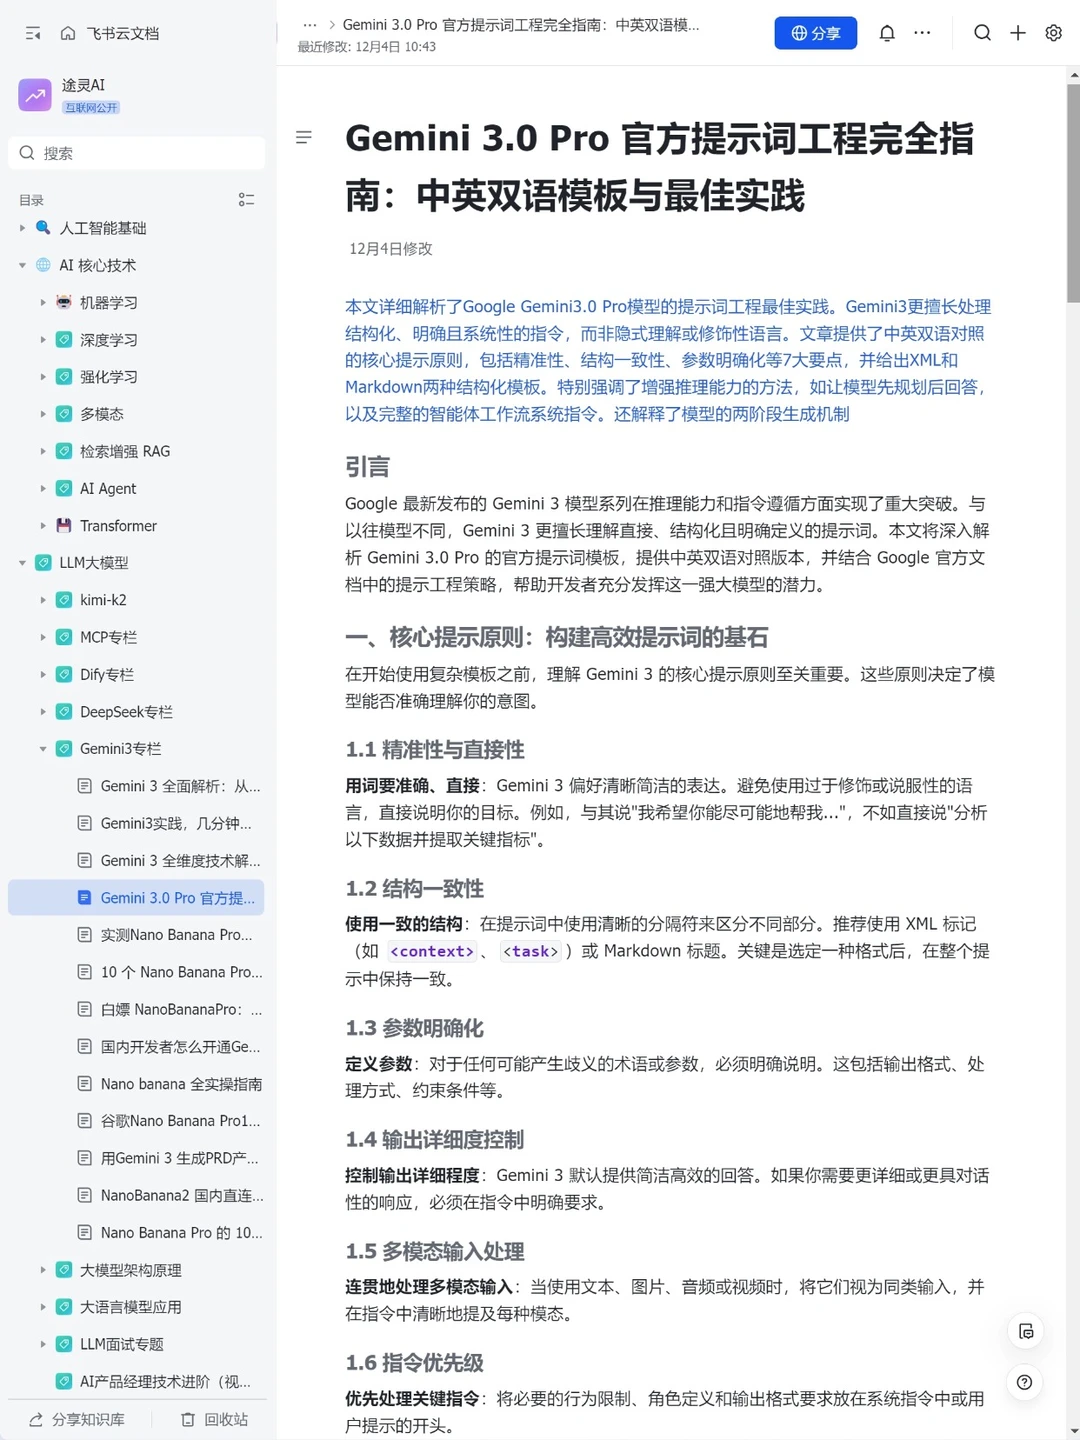Click the 回收站 label
Screen dimensions: 1080x1440
pyautogui.click(x=226, y=1419)
